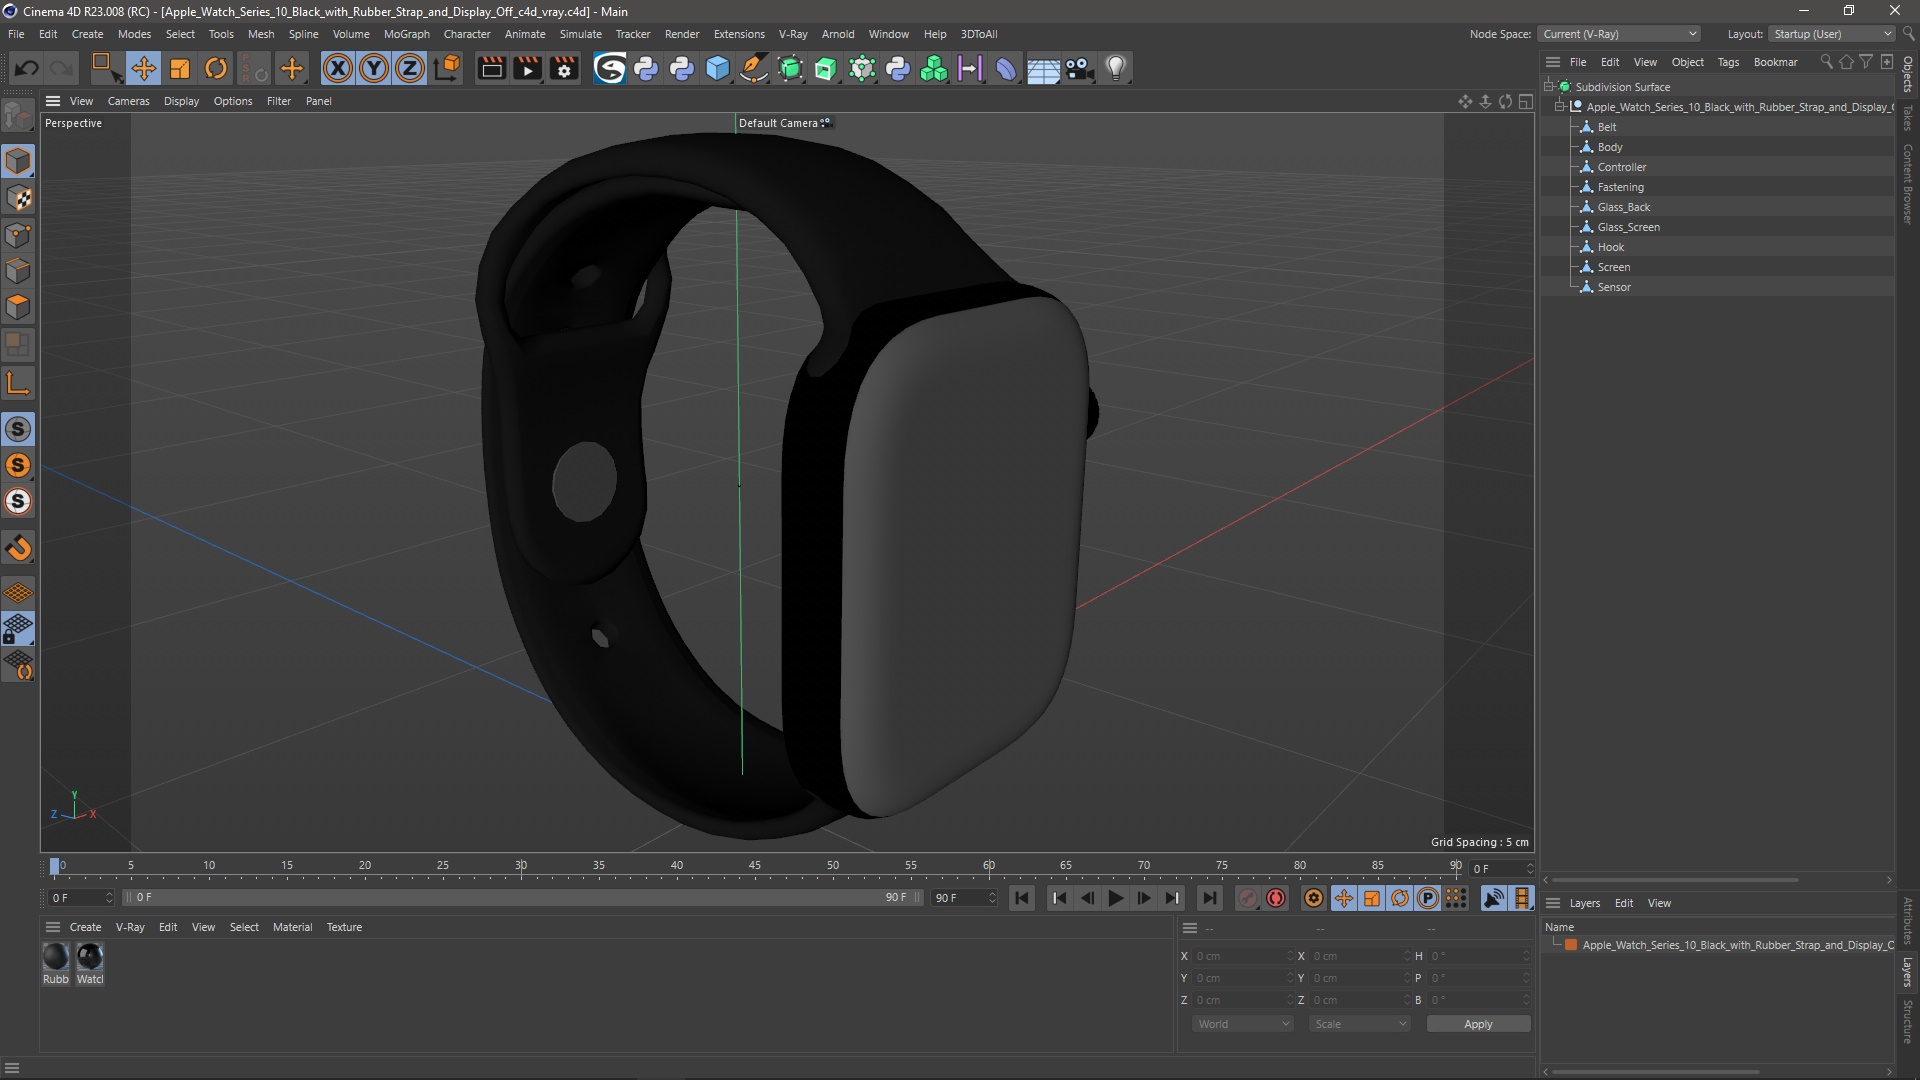Switch to Edges mode
Viewport: 1920px width, 1080px height.
pyautogui.click(x=18, y=271)
